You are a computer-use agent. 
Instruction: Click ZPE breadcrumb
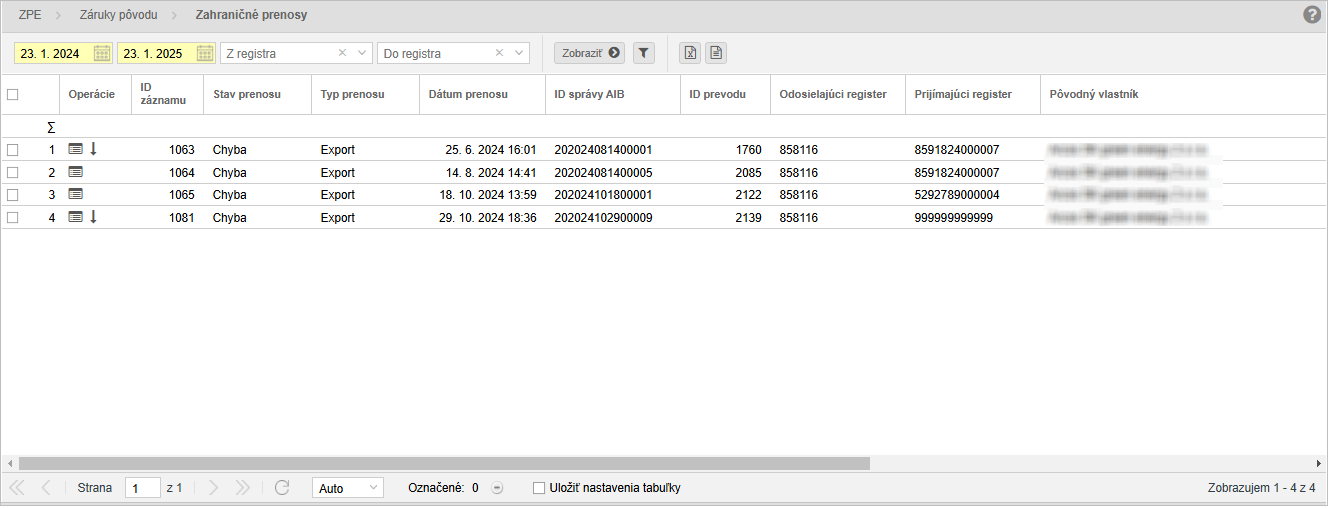click(30, 15)
